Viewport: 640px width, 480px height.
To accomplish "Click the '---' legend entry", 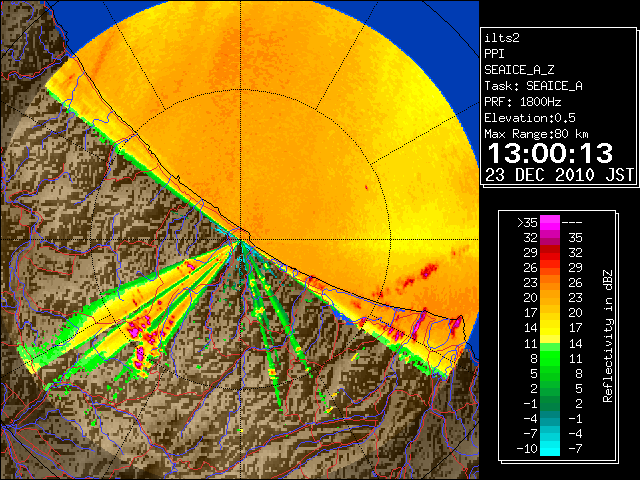I will click(572, 223).
